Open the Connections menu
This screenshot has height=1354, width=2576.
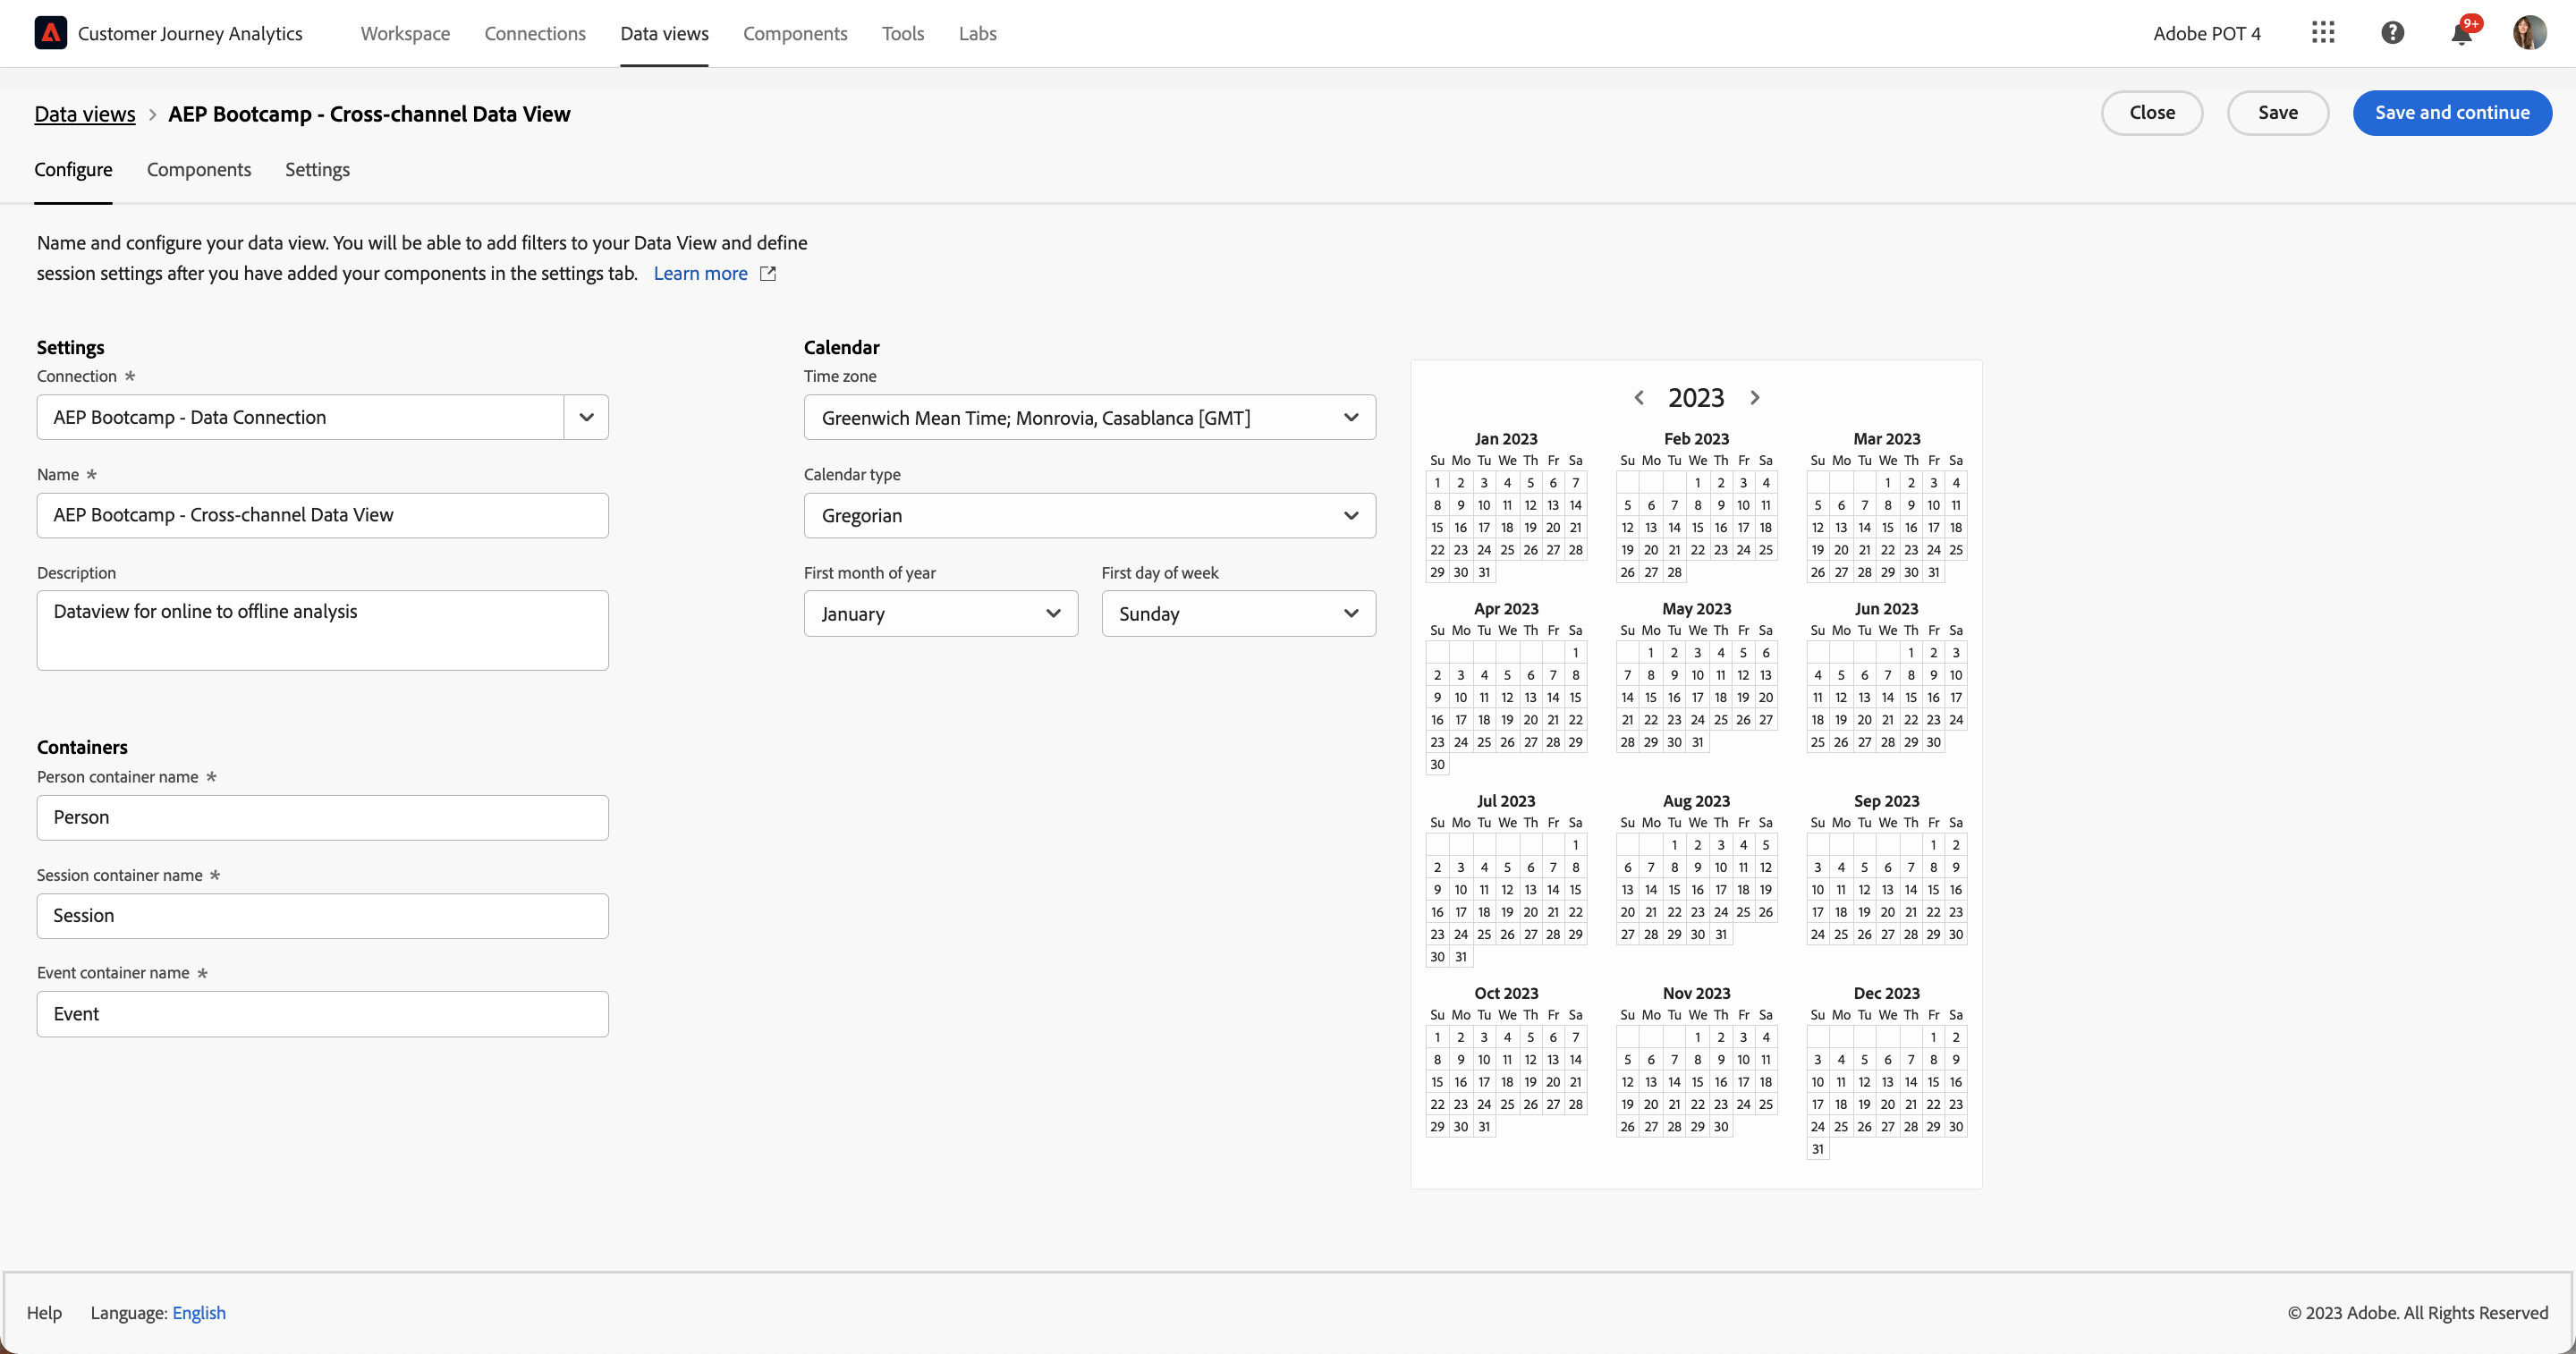pos(535,33)
